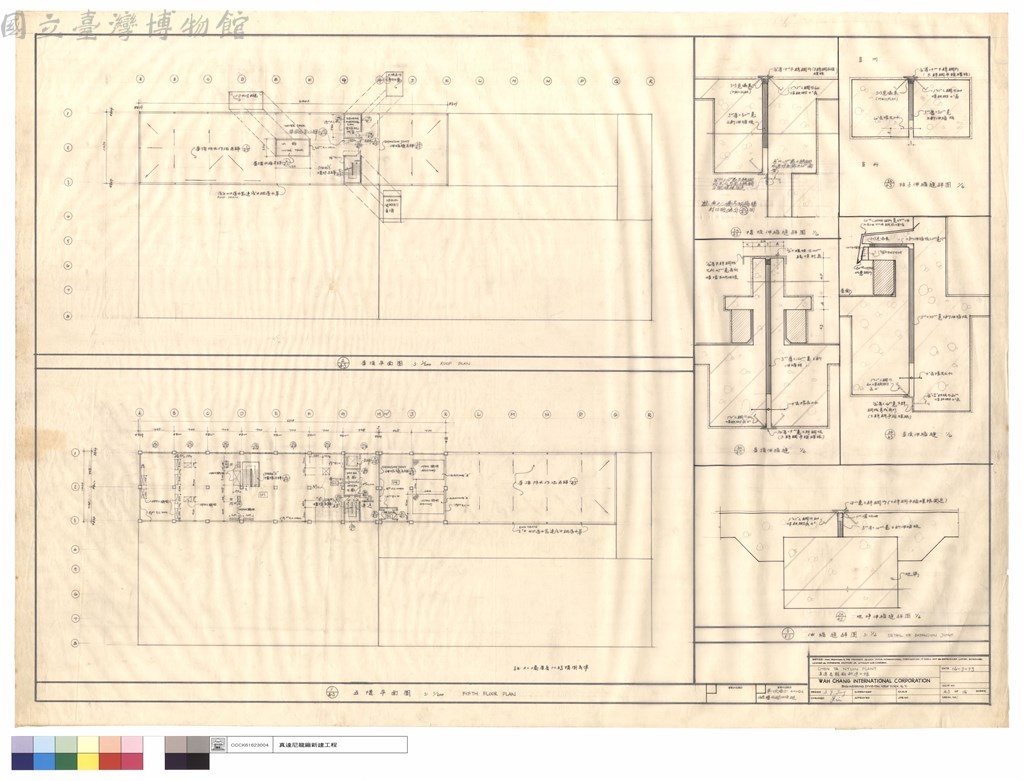Click the catalog number field
This screenshot has height=781, width=1024.
248,744
